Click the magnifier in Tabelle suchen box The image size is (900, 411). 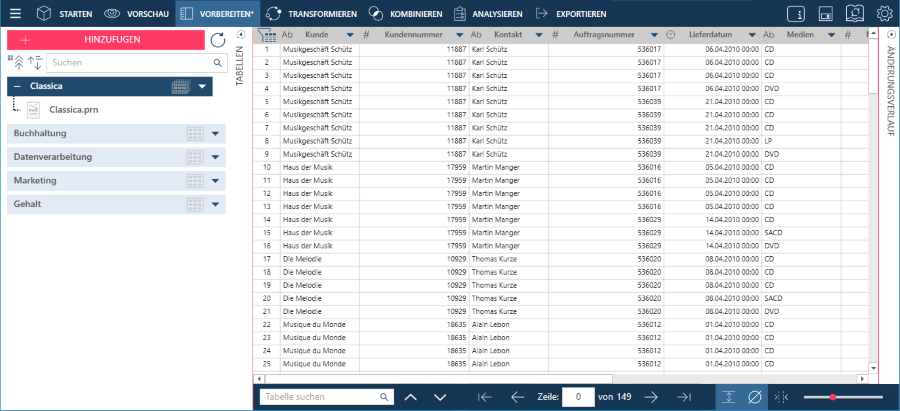[x=384, y=397]
